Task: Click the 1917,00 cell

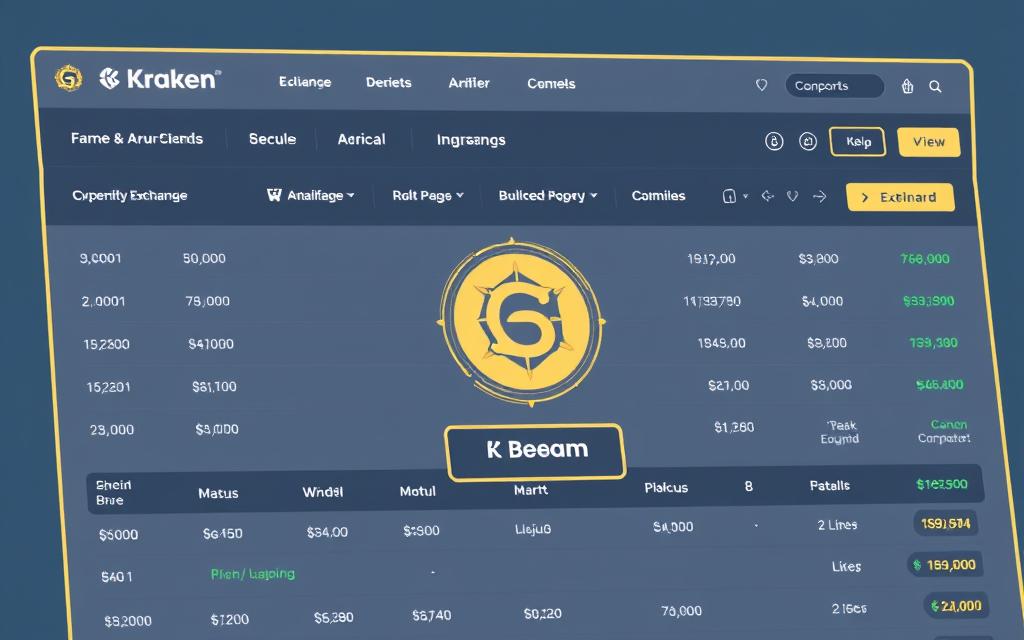Action: pos(711,259)
